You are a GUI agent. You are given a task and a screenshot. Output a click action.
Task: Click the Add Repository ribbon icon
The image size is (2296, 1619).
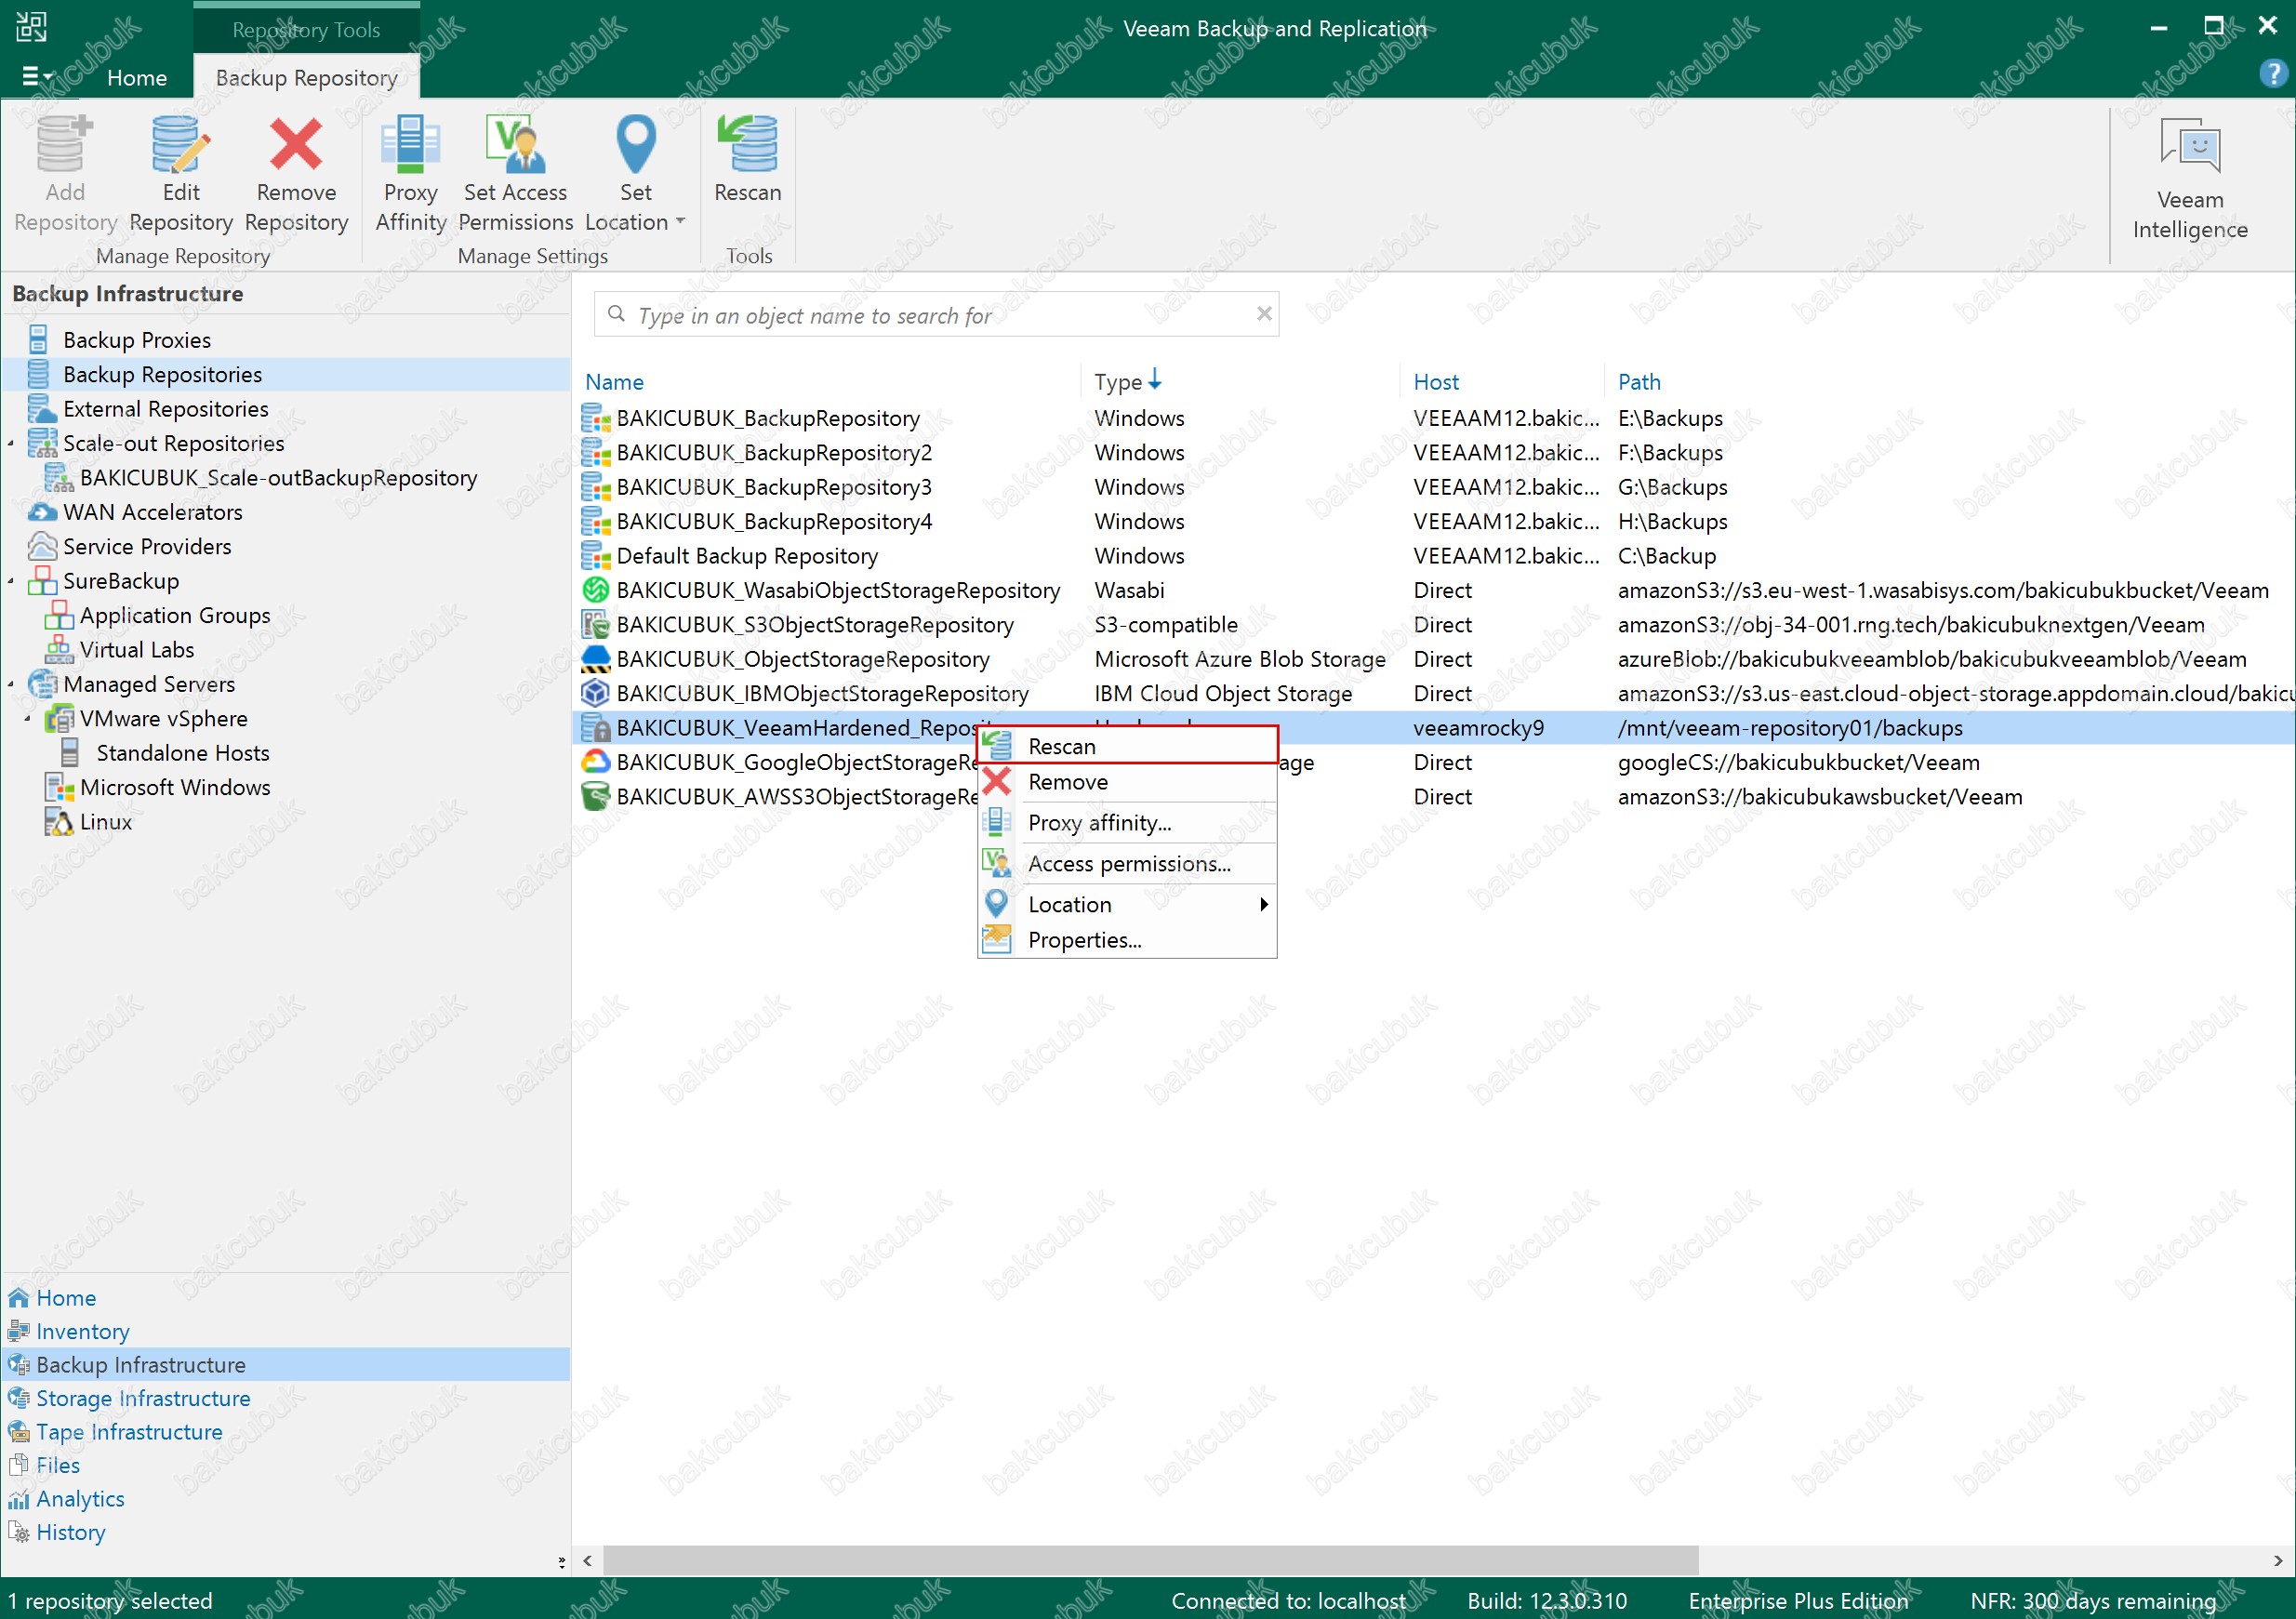coord(65,144)
